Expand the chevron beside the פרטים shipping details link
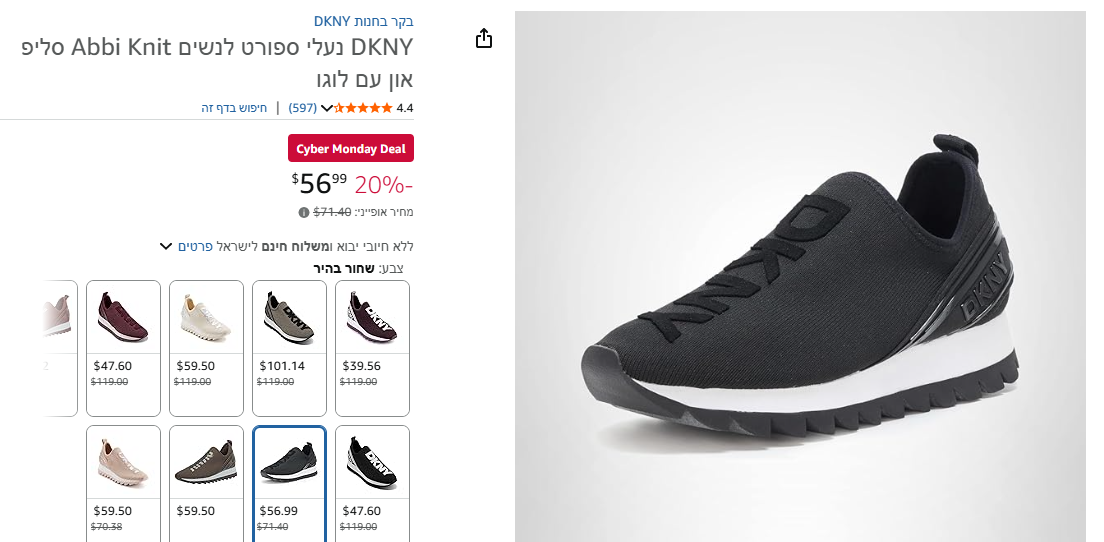The width and height of the screenshot is (1104, 542). point(165,246)
